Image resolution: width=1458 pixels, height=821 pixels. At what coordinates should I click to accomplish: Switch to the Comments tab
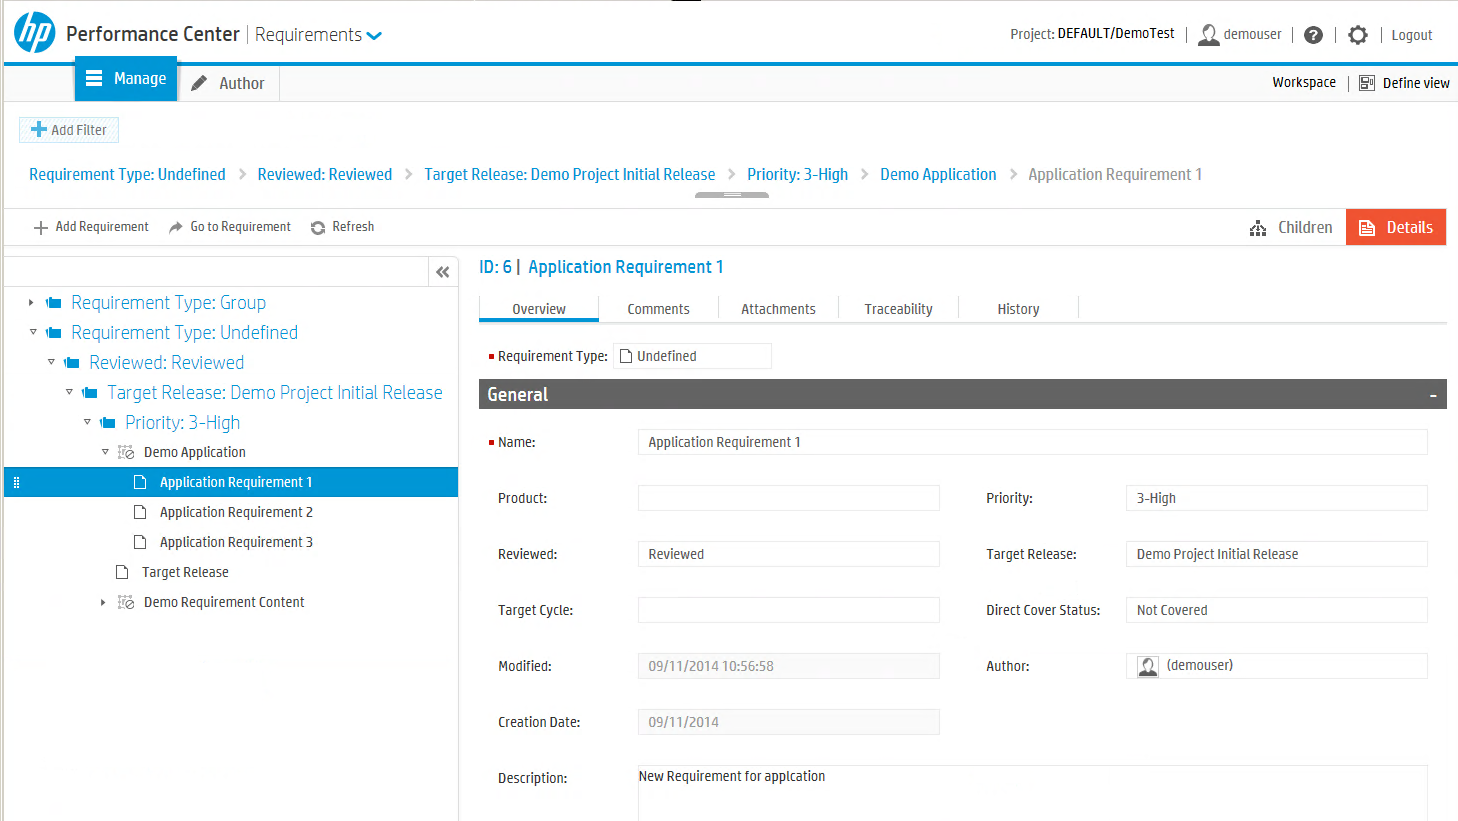point(659,309)
